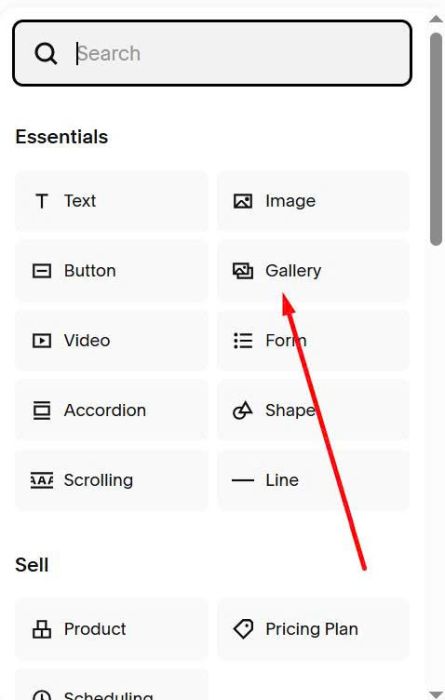Image resolution: width=445 pixels, height=700 pixels.
Task: Insert an Accordion block
Action: [x=112, y=410]
